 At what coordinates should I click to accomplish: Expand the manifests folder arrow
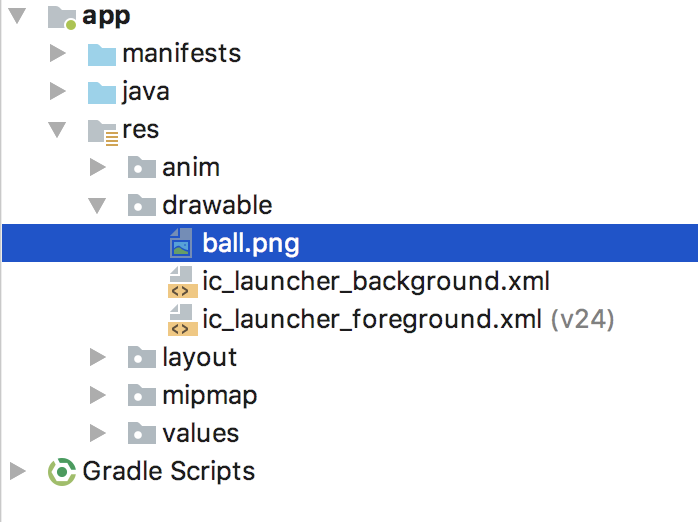tap(58, 53)
